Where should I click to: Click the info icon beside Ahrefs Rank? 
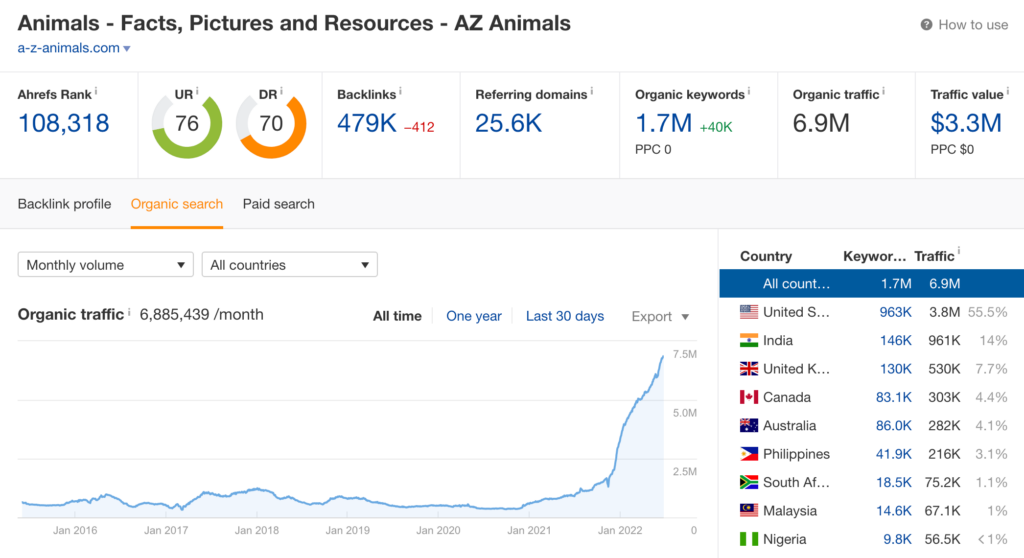(x=96, y=91)
